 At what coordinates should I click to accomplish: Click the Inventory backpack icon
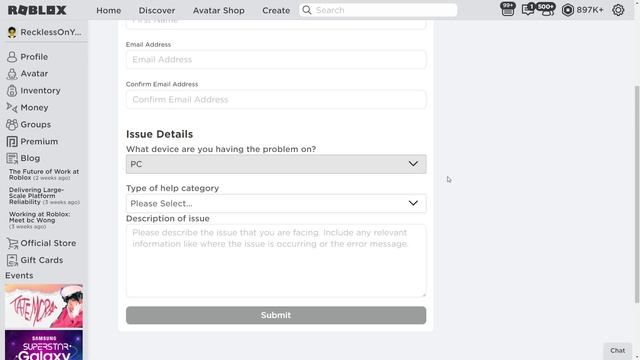tap(12, 91)
